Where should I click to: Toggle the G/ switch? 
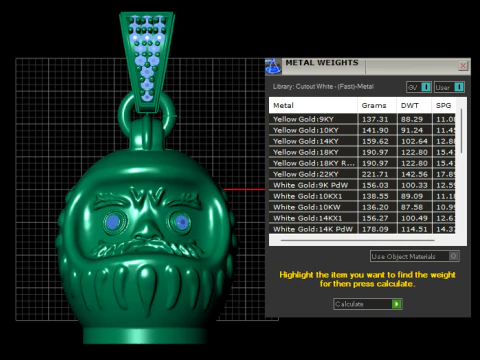tap(419, 87)
